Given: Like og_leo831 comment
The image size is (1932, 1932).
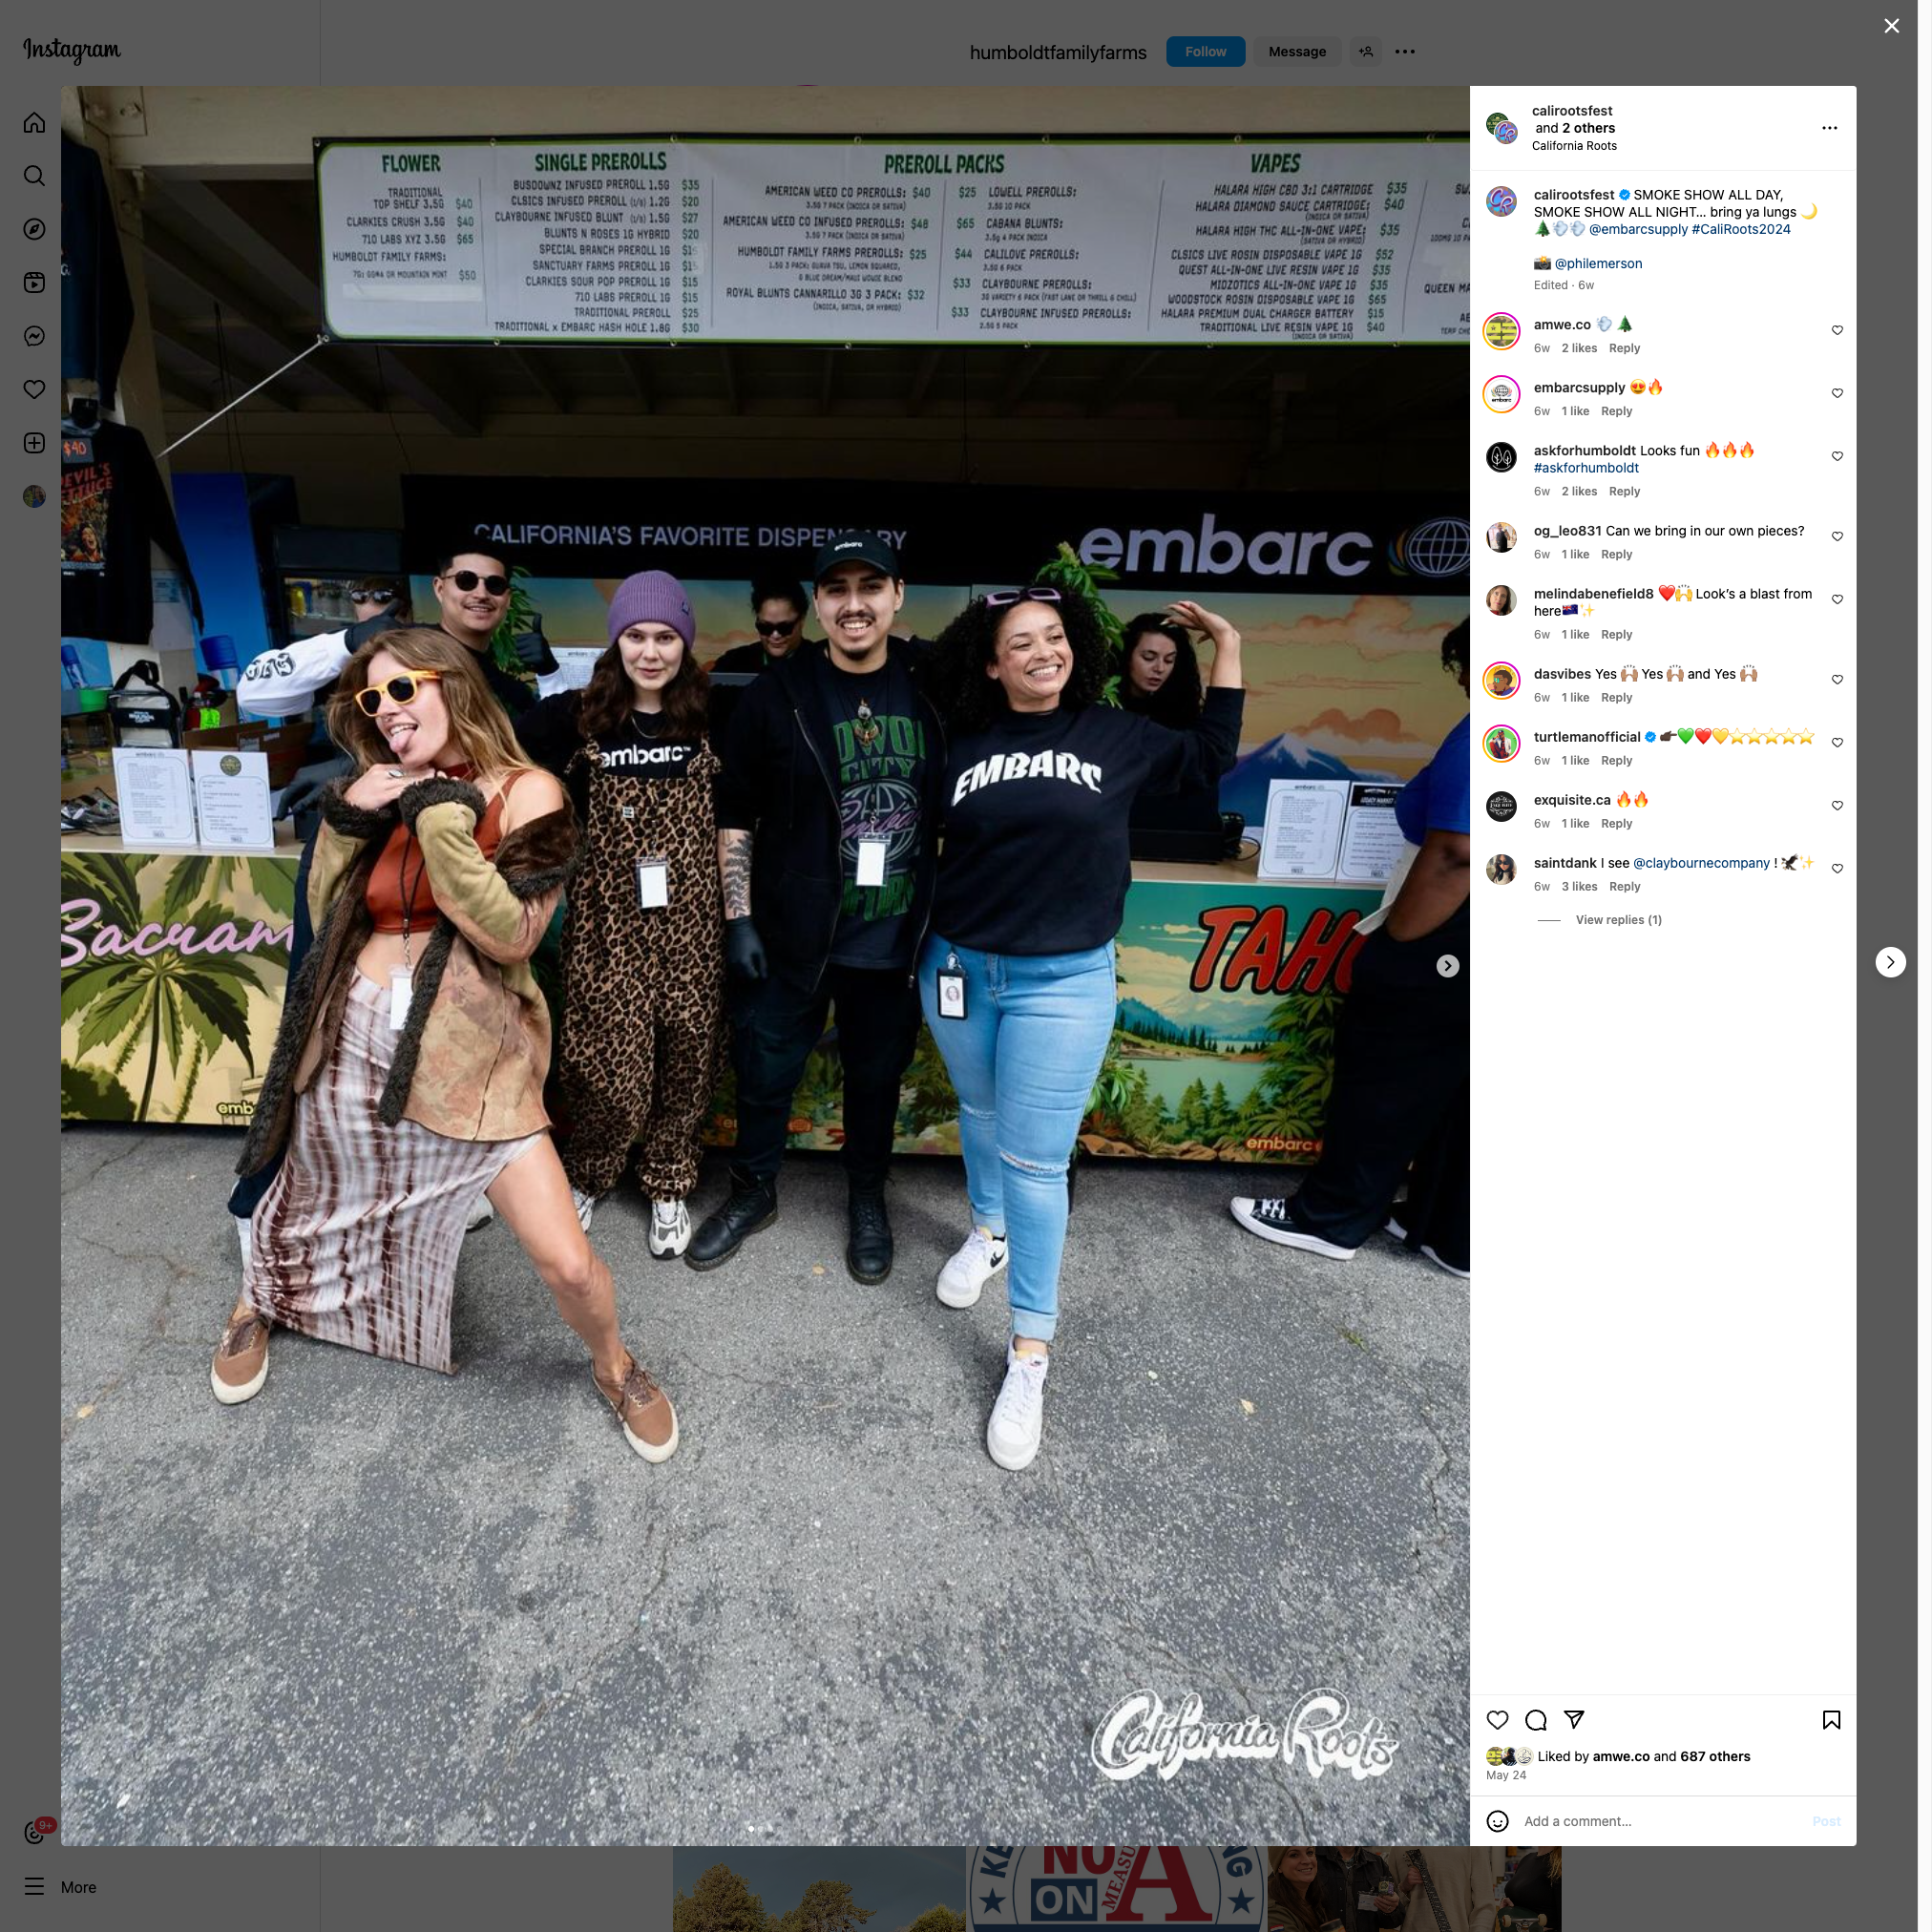Looking at the screenshot, I should pos(1837,536).
